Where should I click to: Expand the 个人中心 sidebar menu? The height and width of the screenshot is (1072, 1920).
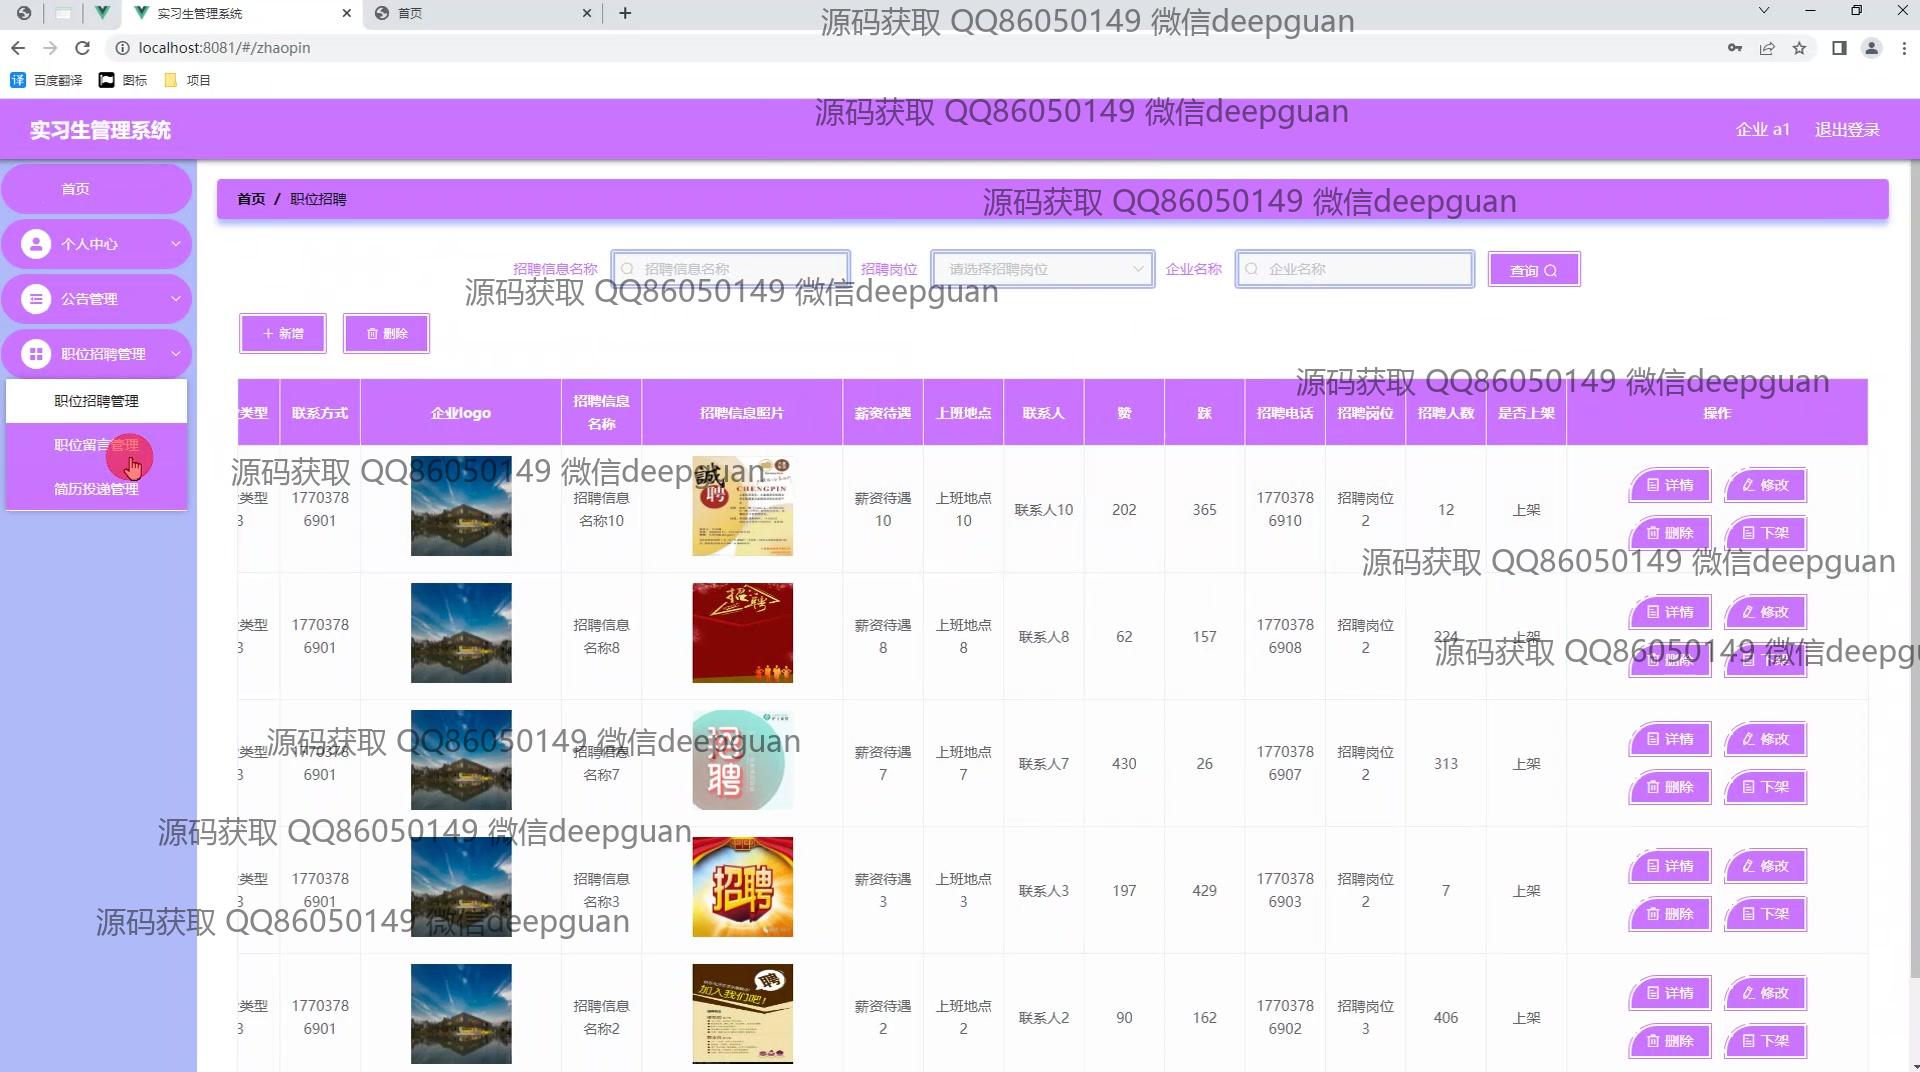[x=96, y=244]
